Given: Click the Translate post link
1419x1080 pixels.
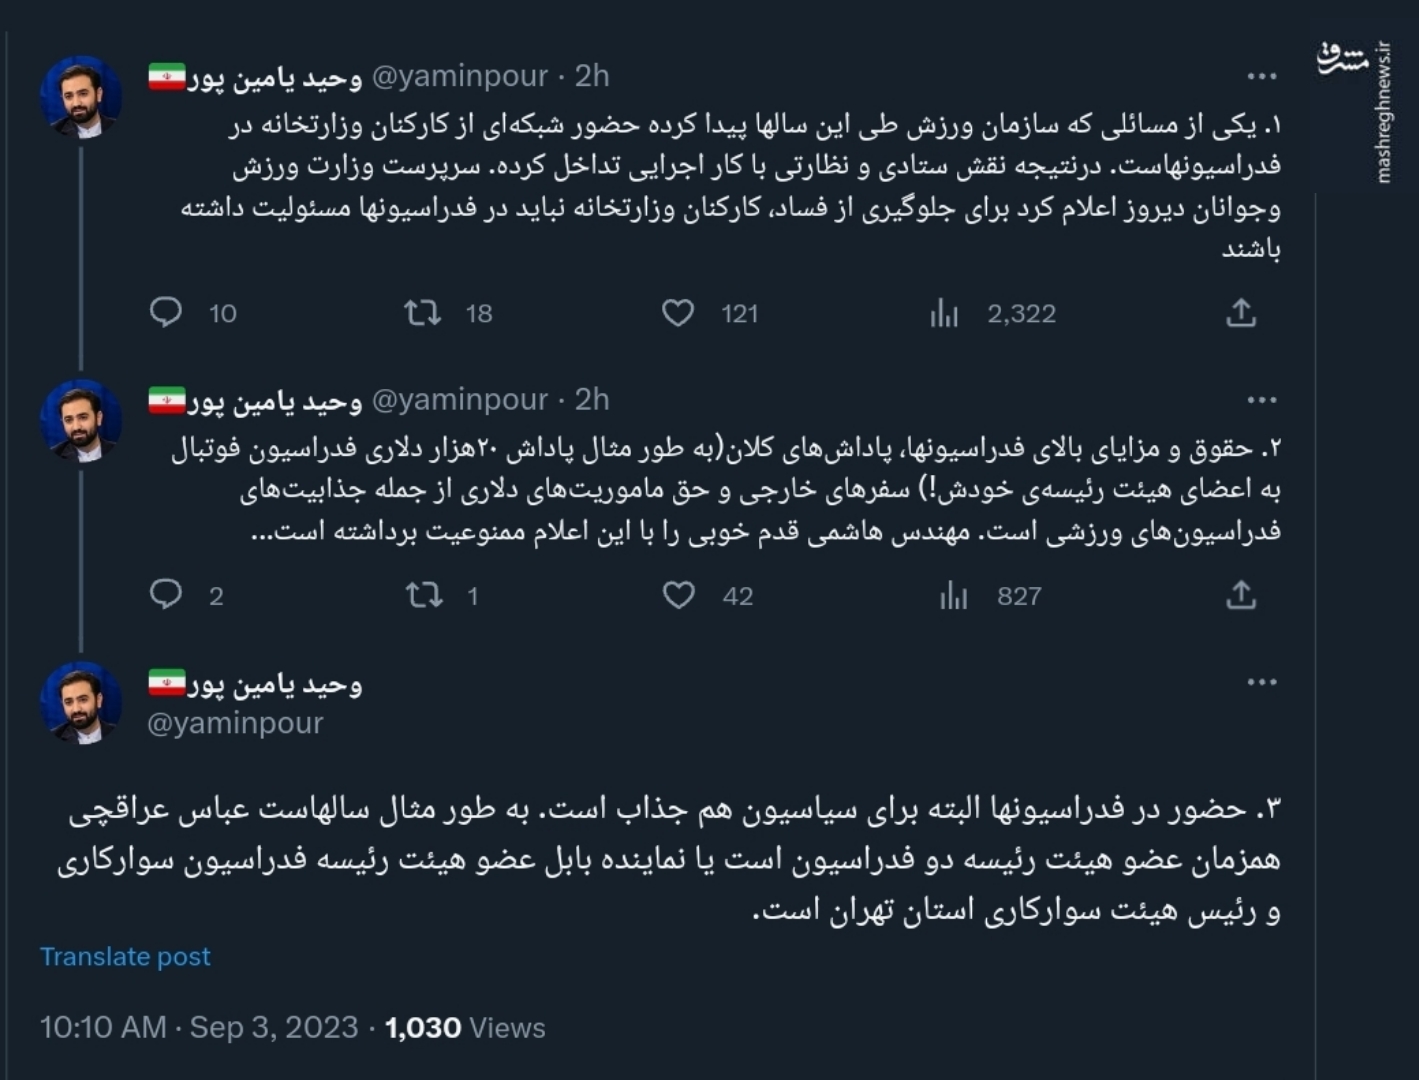Looking at the screenshot, I should (123, 957).
